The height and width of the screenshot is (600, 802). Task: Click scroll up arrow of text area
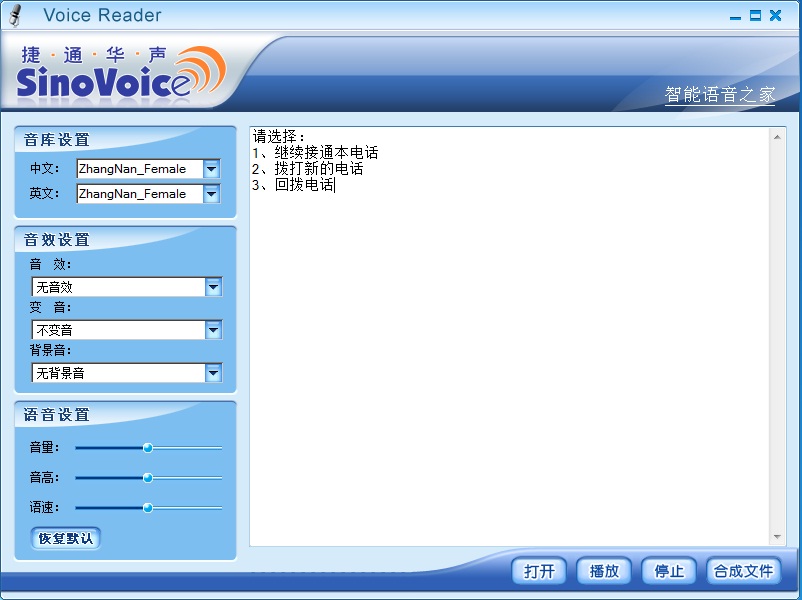(777, 137)
